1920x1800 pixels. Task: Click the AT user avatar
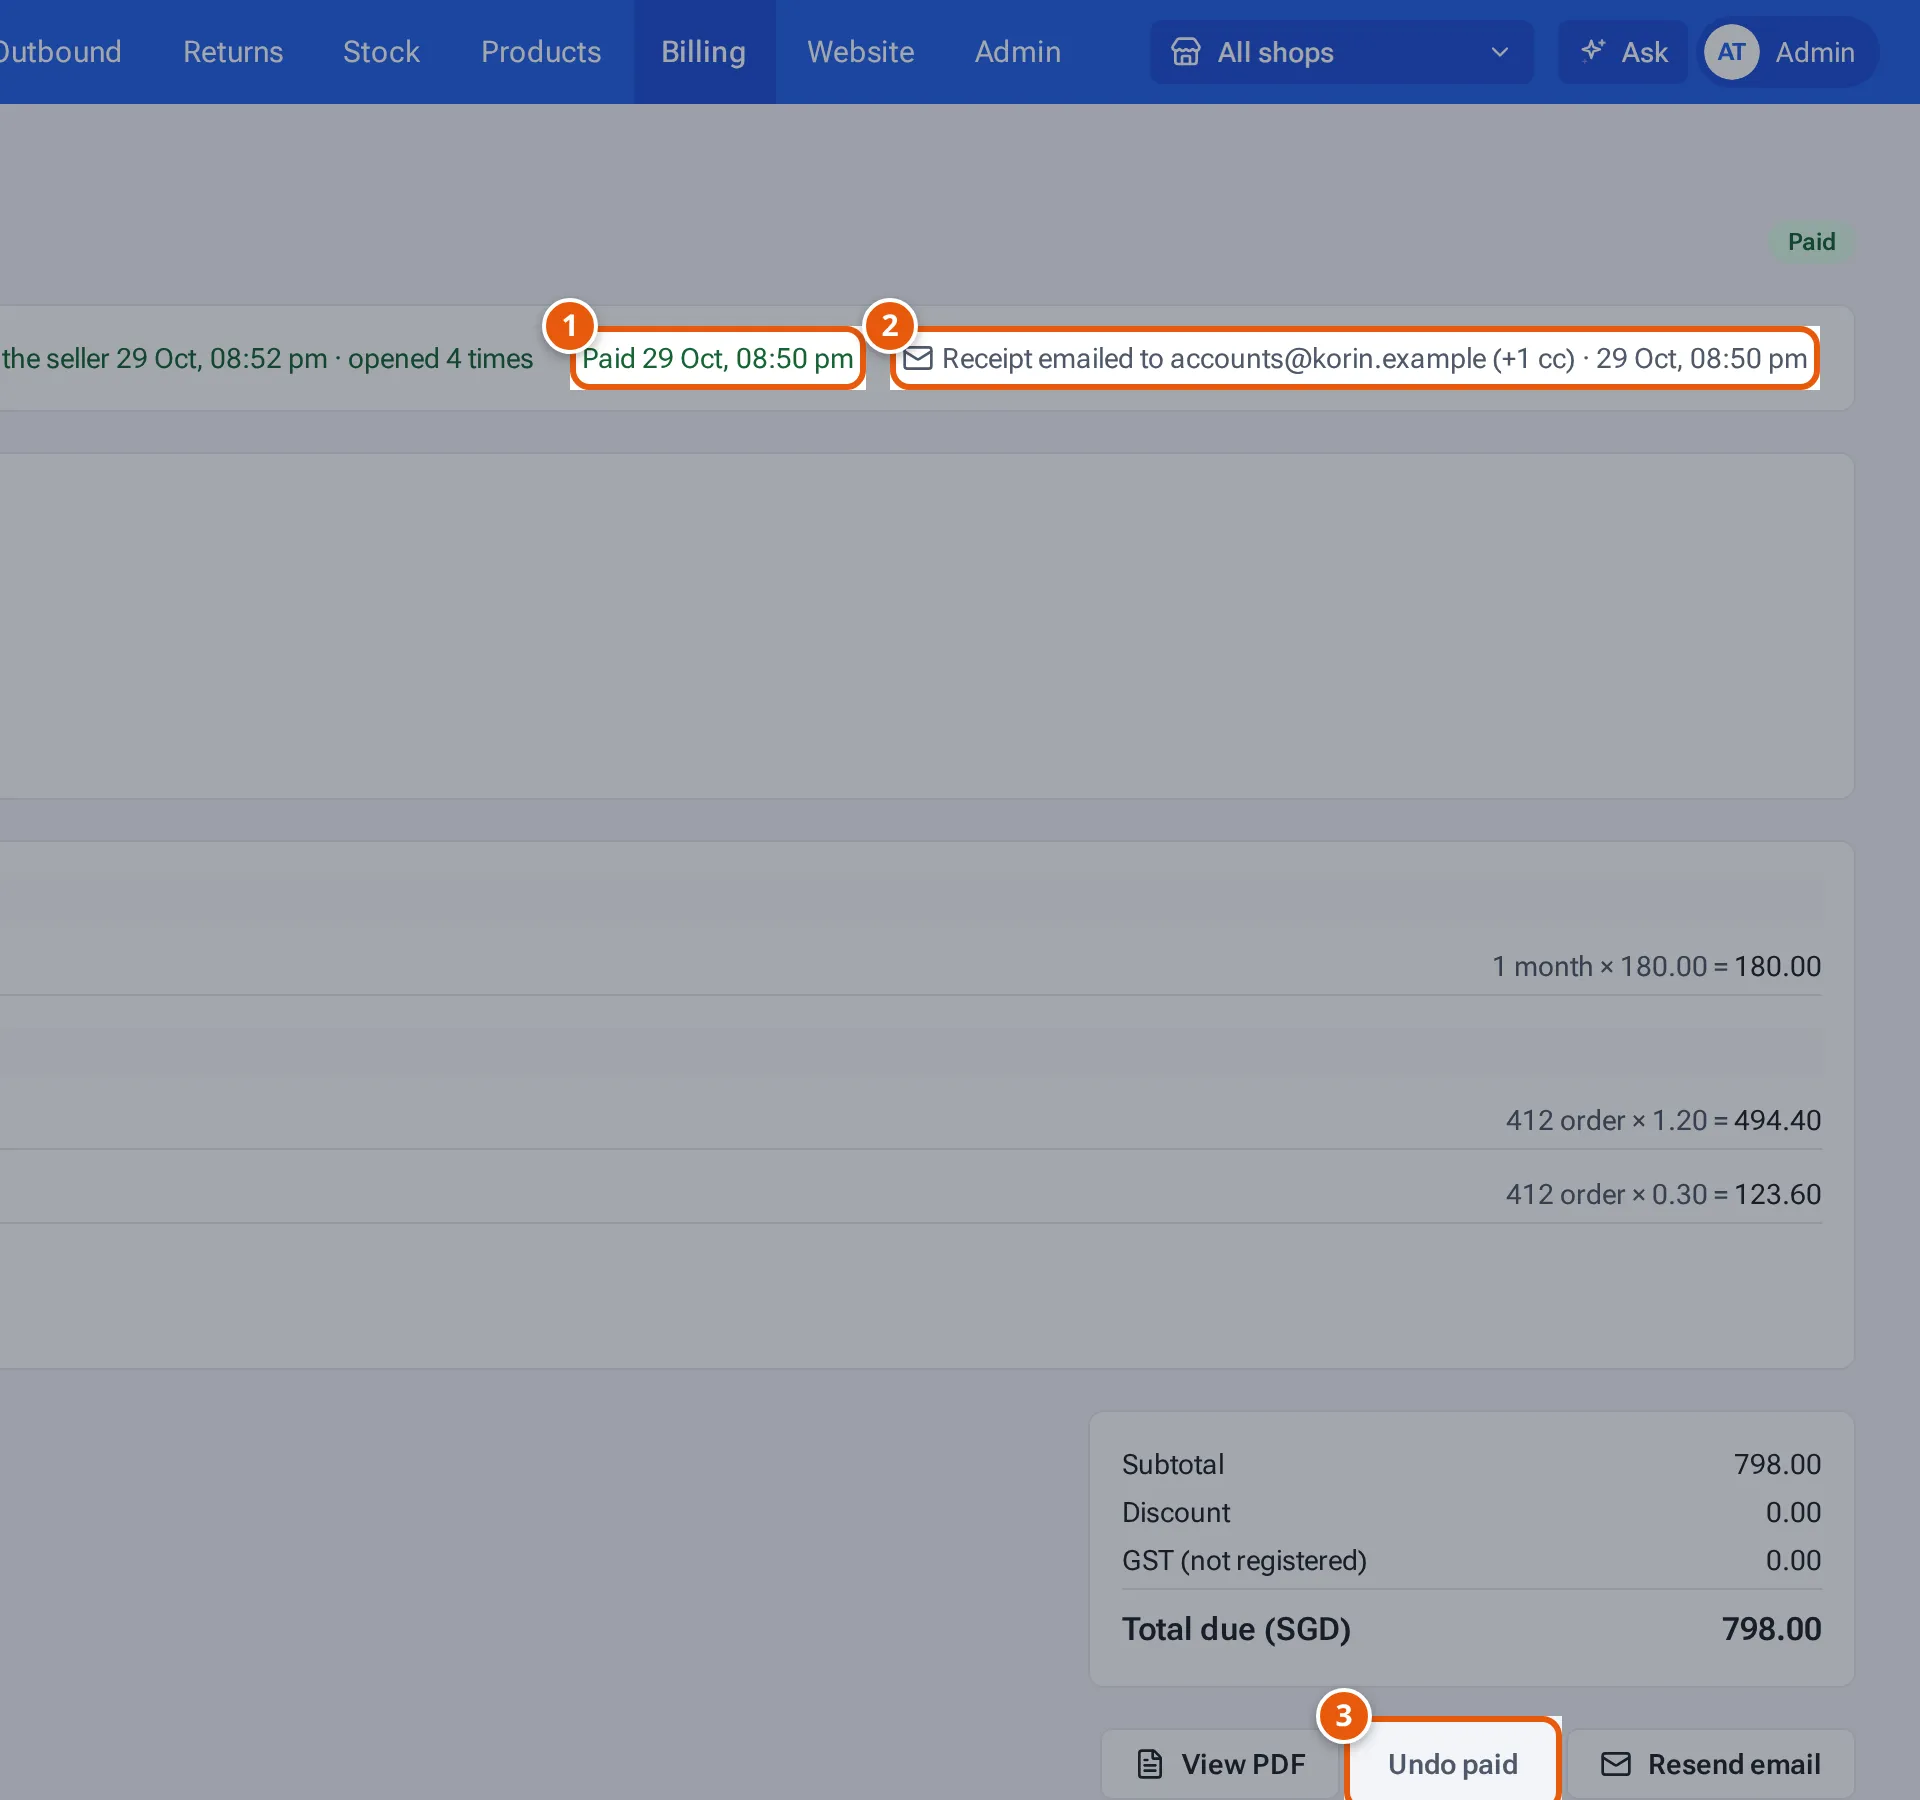pyautogui.click(x=1732, y=52)
